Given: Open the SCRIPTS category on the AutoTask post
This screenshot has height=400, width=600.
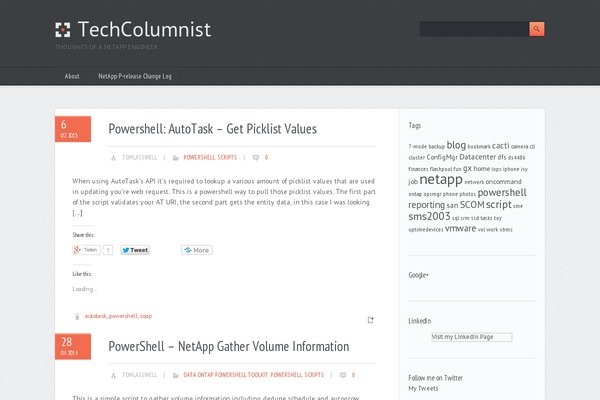Looking at the screenshot, I should (227, 157).
